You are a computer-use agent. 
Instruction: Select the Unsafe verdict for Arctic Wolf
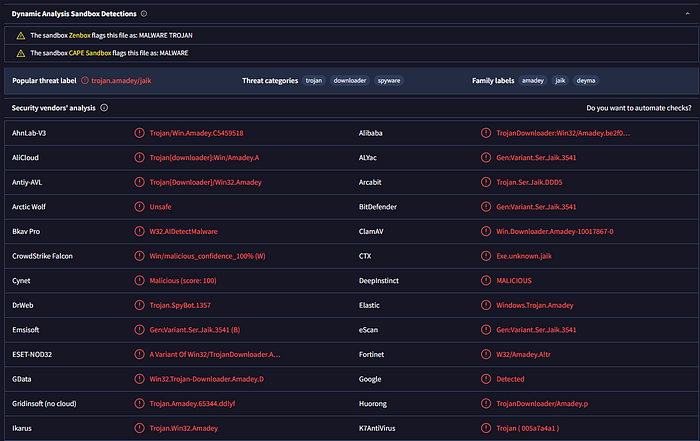pyautogui.click(x=160, y=207)
